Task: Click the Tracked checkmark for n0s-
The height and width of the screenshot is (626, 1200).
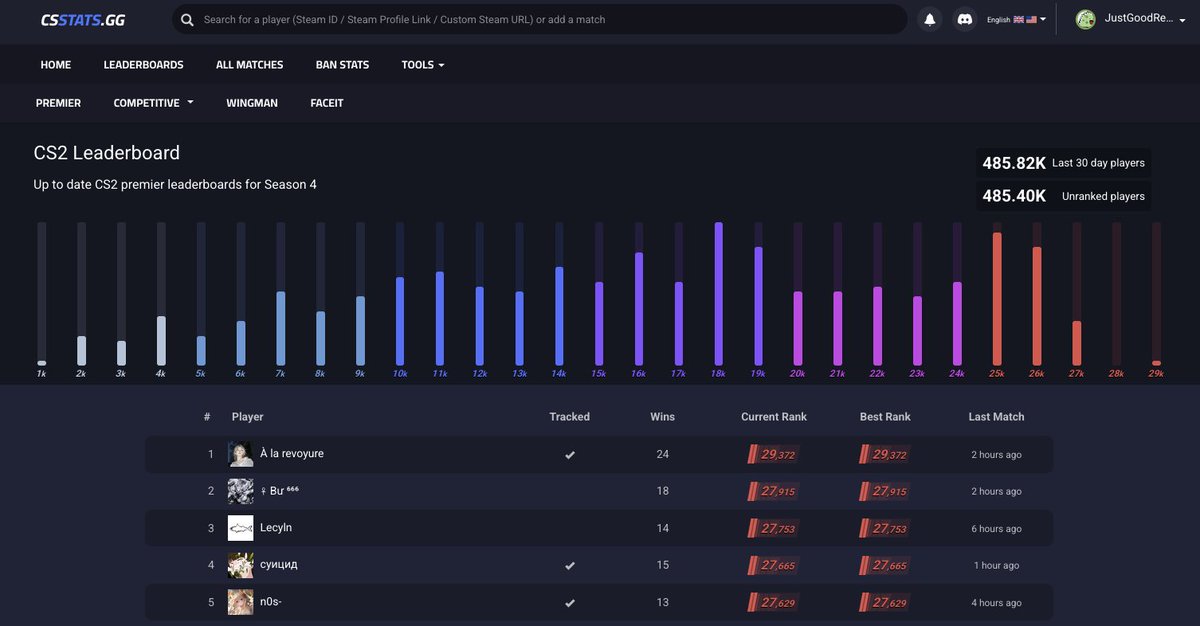Action: pyautogui.click(x=570, y=602)
